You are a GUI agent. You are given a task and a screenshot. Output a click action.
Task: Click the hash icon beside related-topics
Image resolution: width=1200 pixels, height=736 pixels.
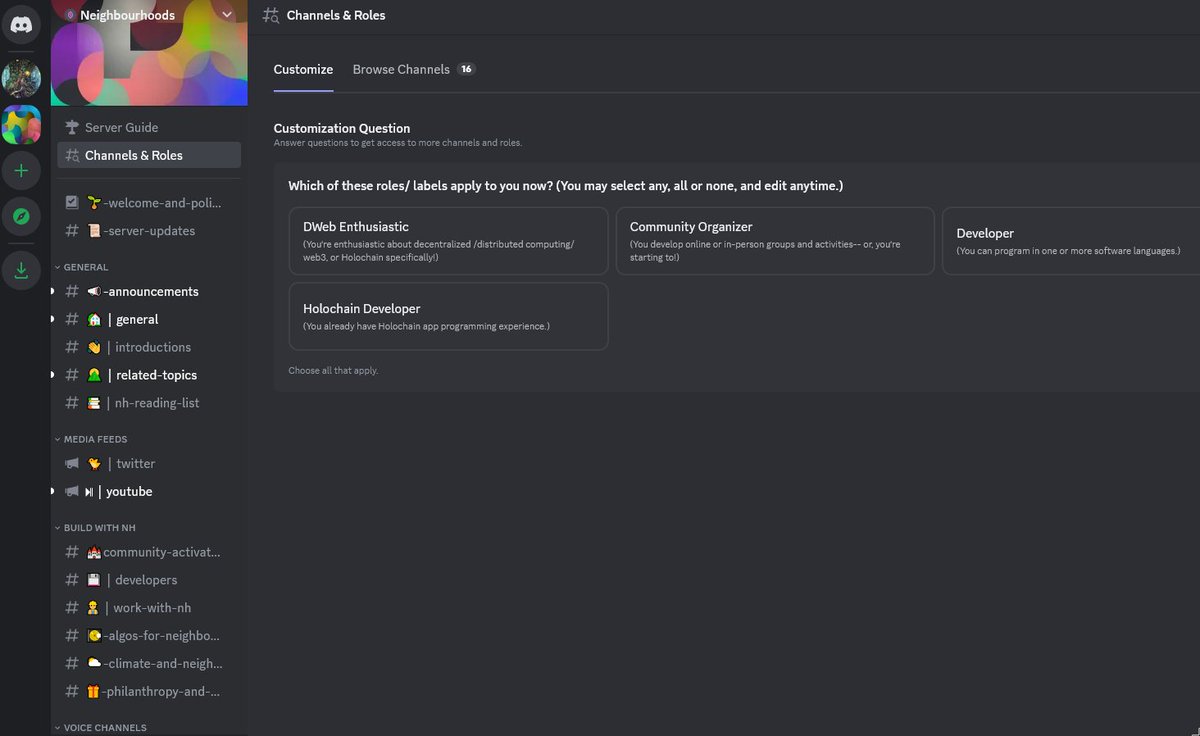click(71, 375)
